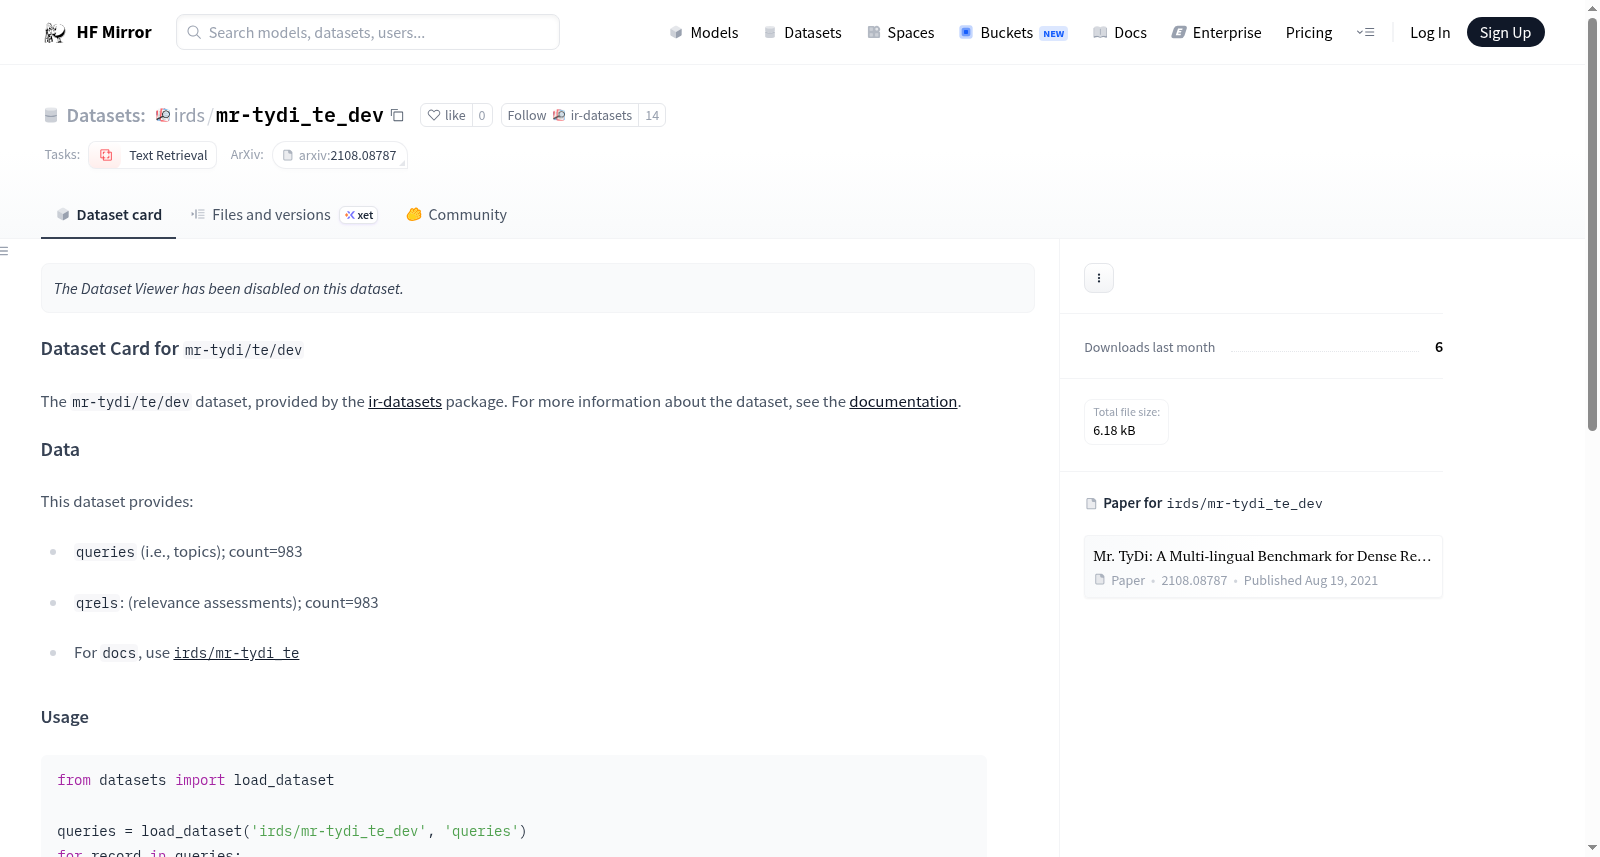Click the Datasets stack icon beside the title
This screenshot has width=1600, height=857.
point(51,115)
